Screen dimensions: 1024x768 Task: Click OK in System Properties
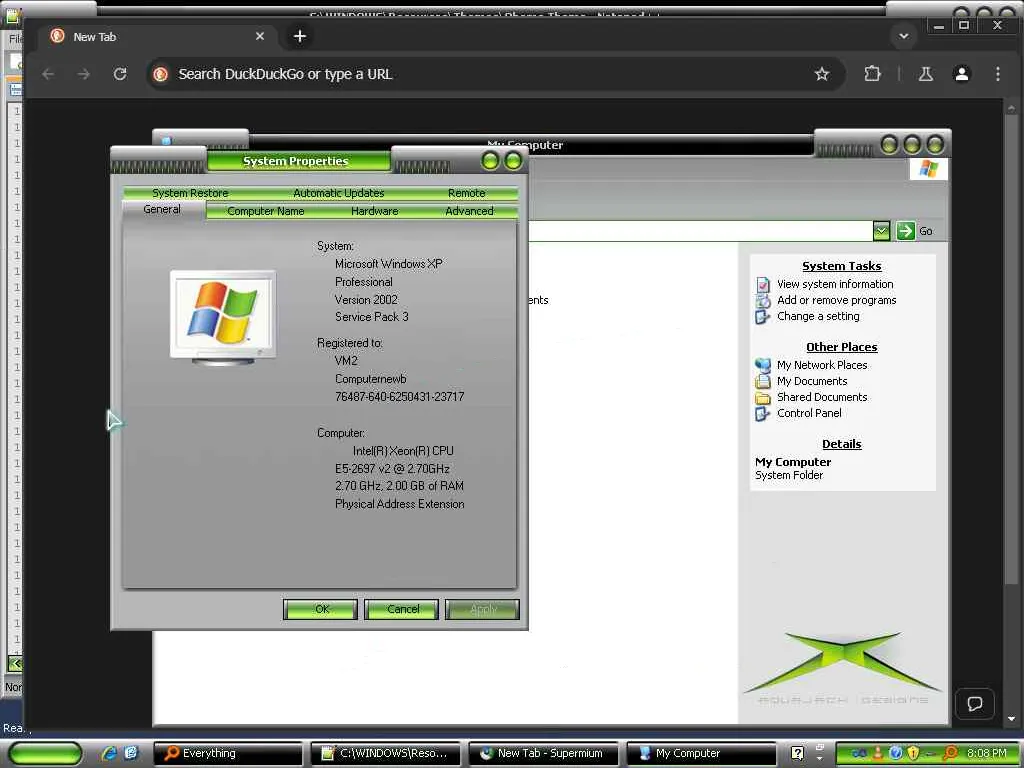321,609
